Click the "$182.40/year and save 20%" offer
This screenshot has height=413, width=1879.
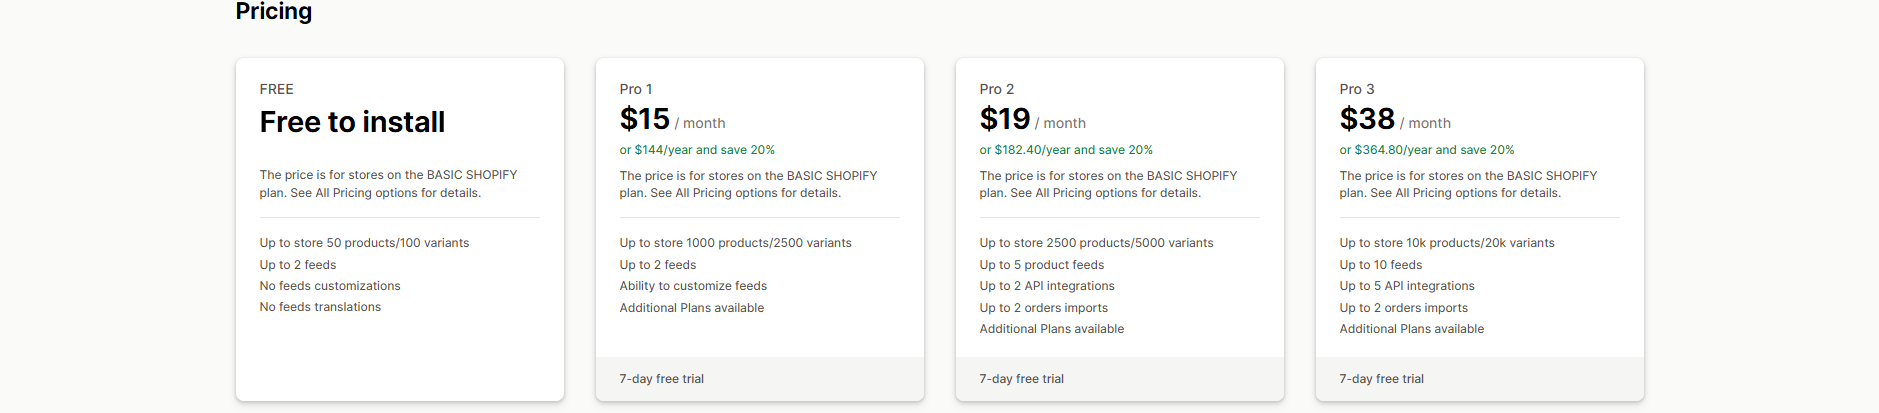(1066, 150)
